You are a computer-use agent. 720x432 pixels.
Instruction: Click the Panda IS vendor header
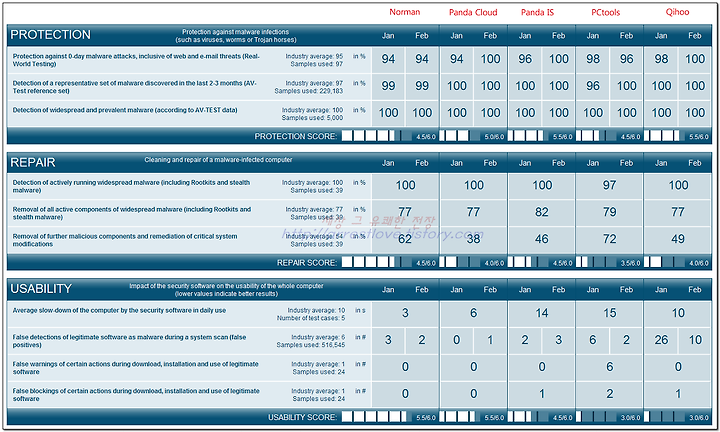coord(537,12)
